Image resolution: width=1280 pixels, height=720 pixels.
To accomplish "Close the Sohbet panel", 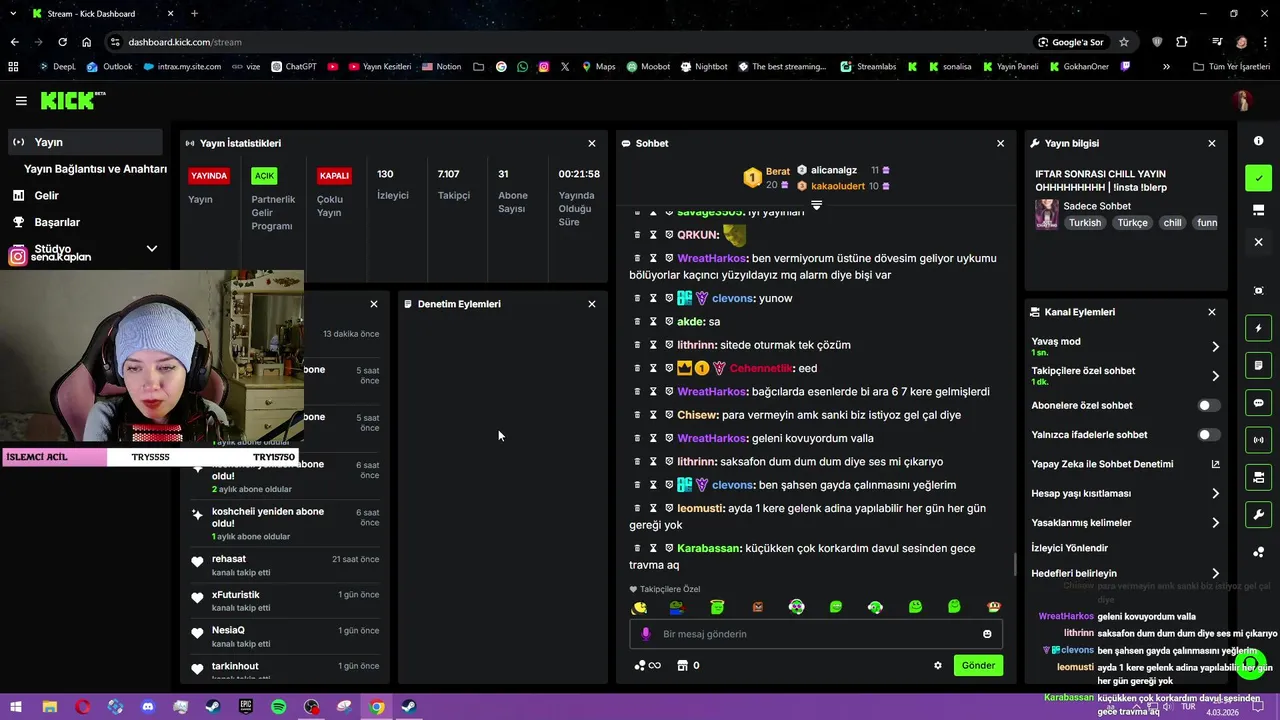I will pyautogui.click(x=1000, y=144).
